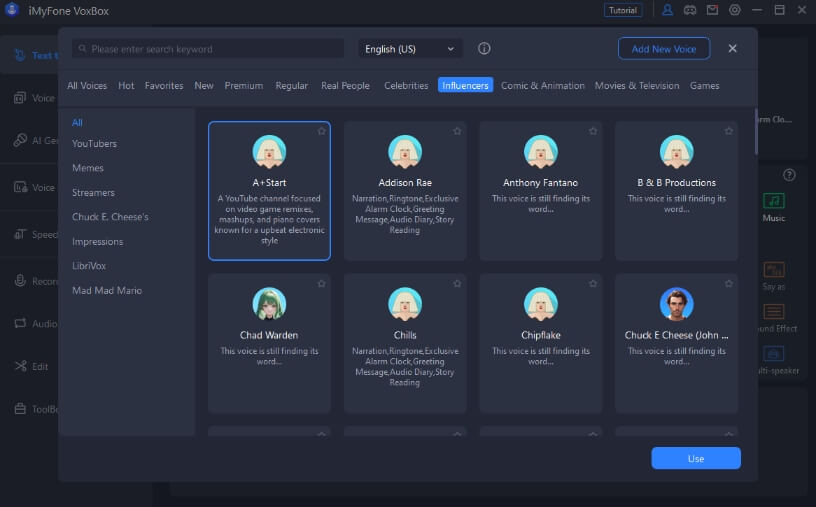
Task: Click the Use button
Action: click(696, 458)
